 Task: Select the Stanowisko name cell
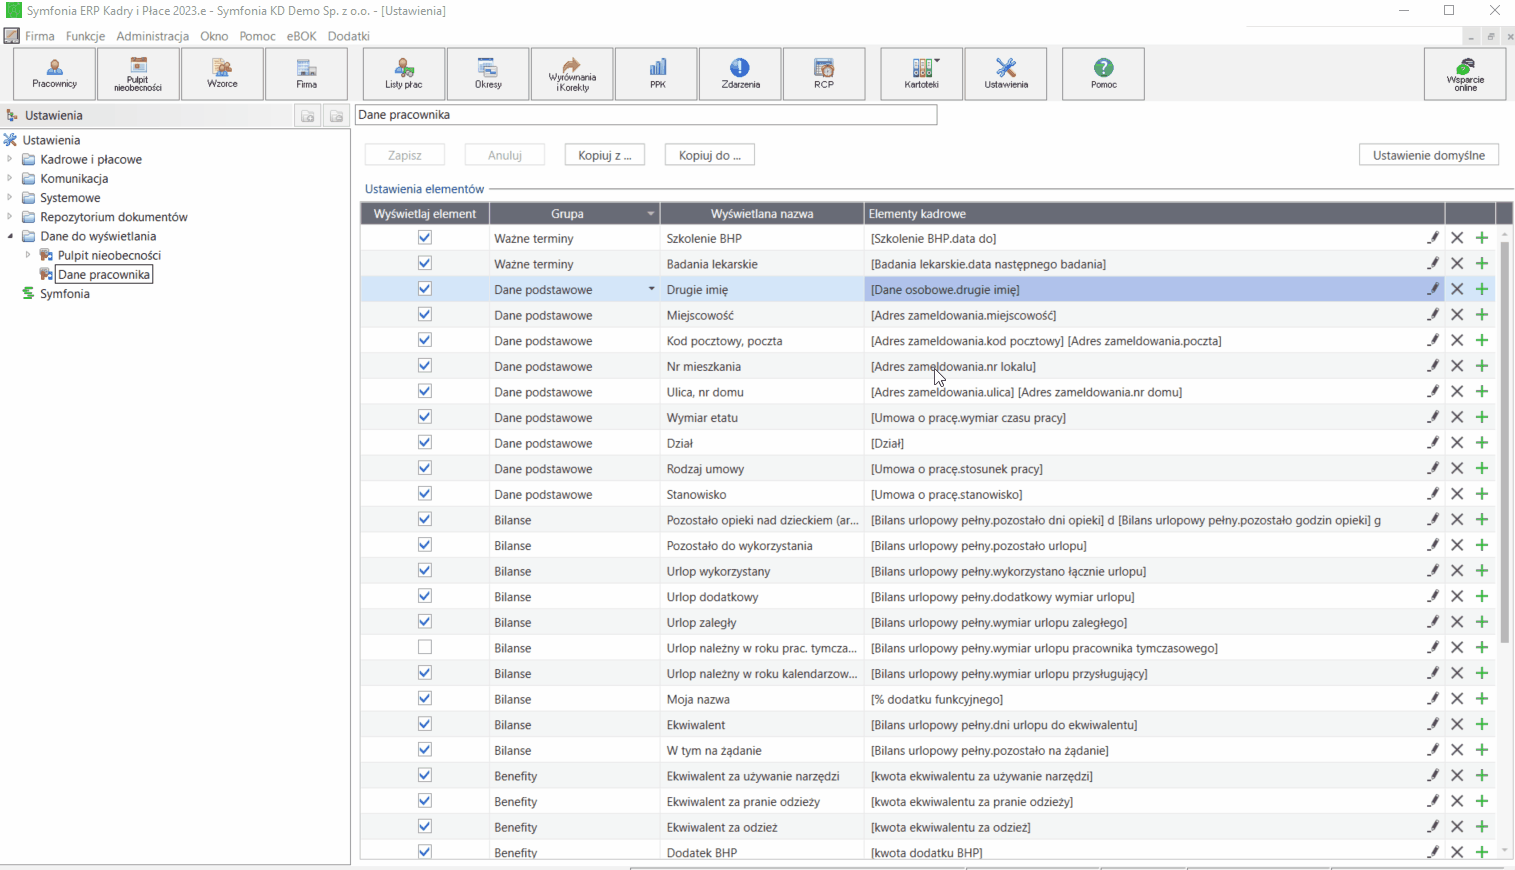click(x=762, y=494)
